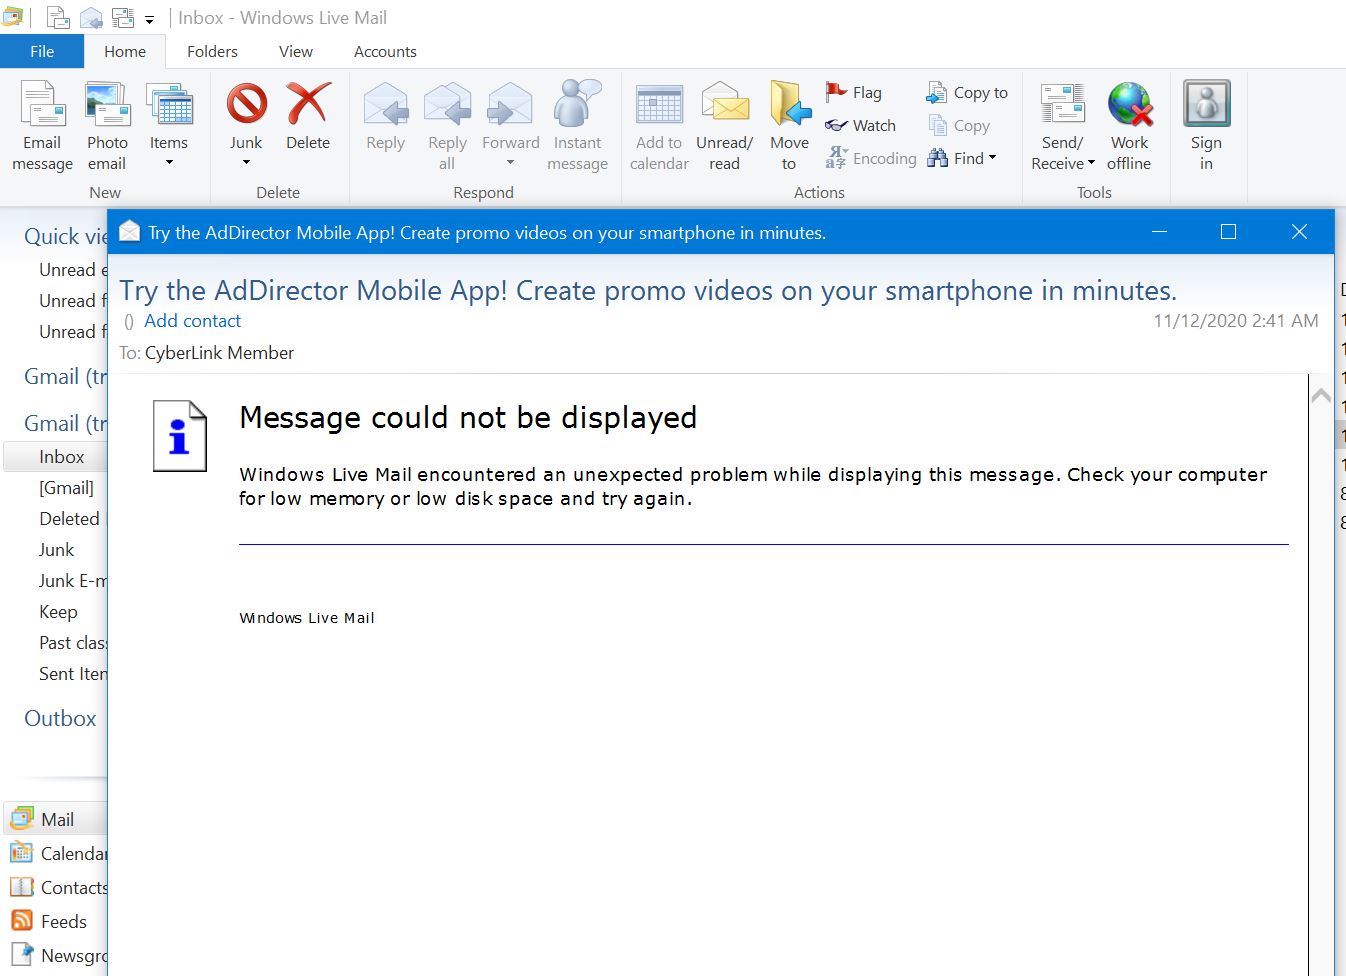1346x976 pixels.
Task: Forward the email
Action: (x=510, y=117)
